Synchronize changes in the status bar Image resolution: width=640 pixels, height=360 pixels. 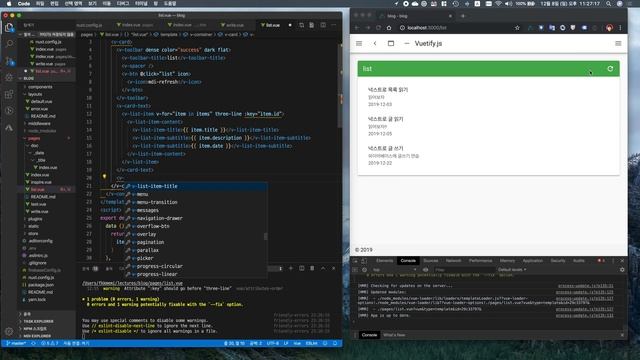[x=33, y=343]
